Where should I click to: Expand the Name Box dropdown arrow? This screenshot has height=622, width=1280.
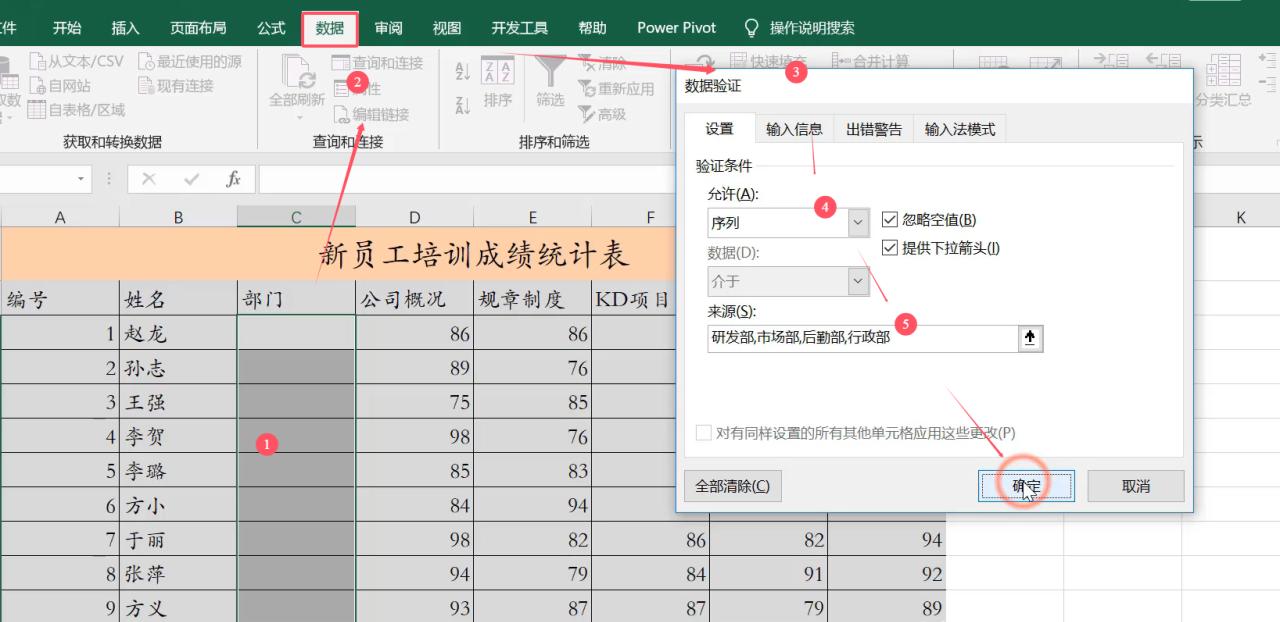[x=81, y=179]
